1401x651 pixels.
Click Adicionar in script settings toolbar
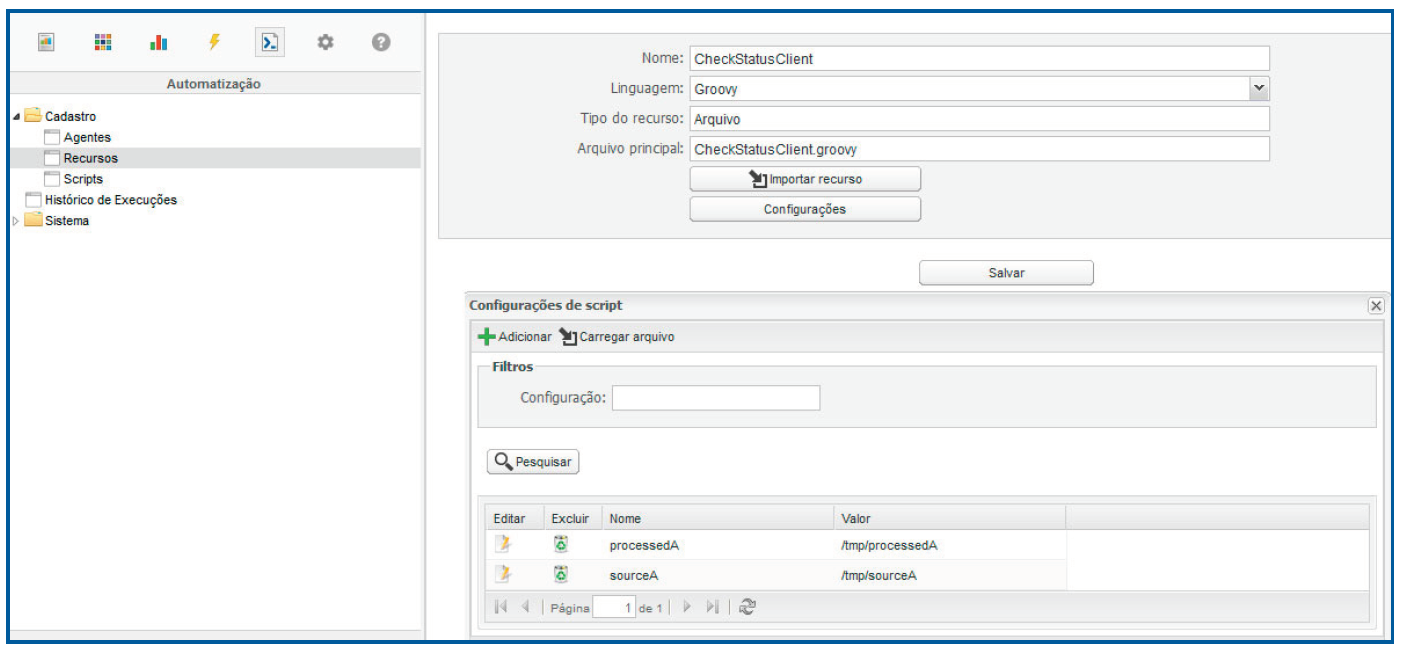click(515, 337)
